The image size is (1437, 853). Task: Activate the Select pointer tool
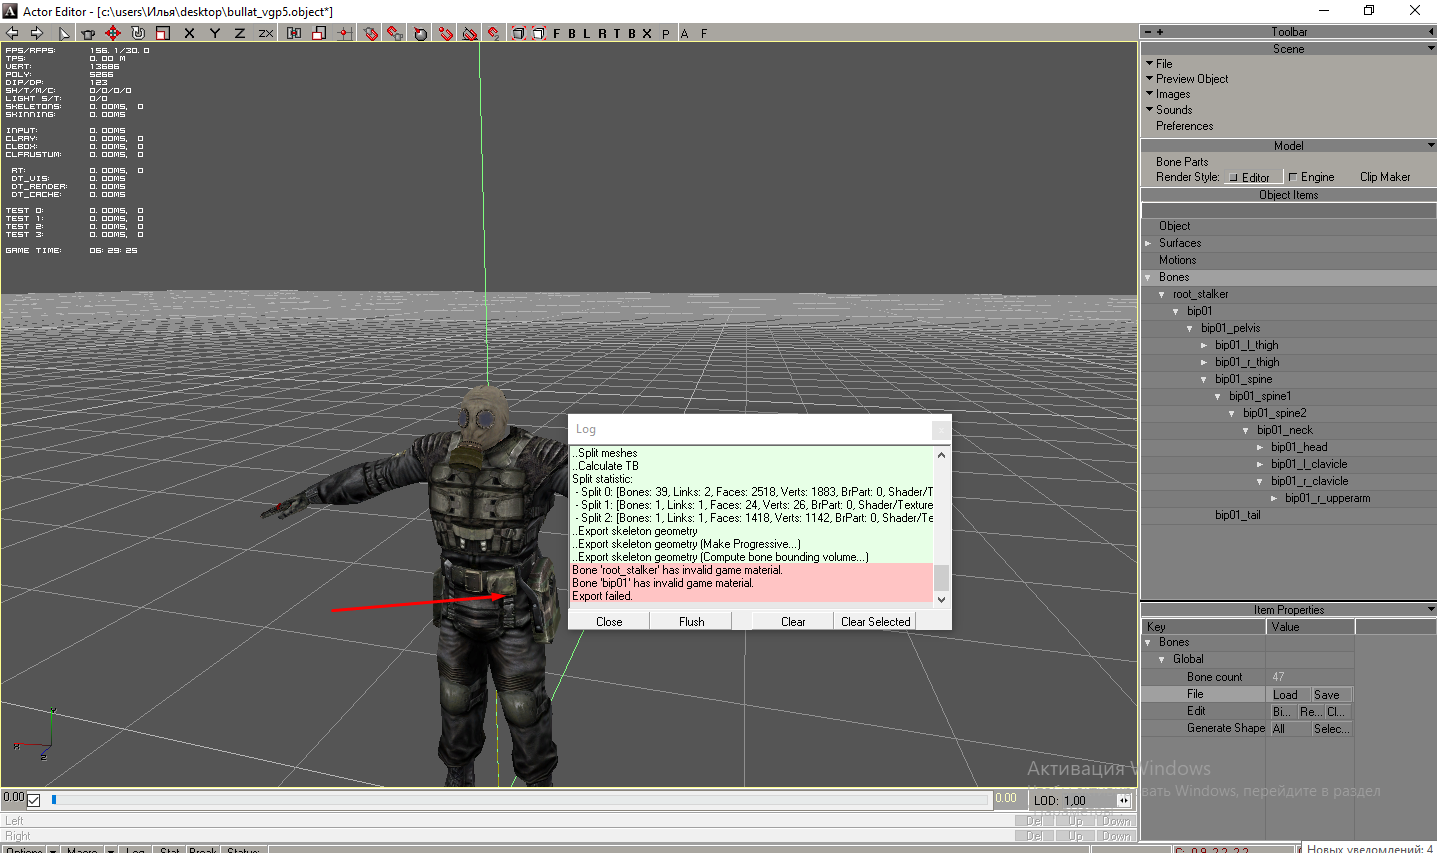click(x=64, y=33)
